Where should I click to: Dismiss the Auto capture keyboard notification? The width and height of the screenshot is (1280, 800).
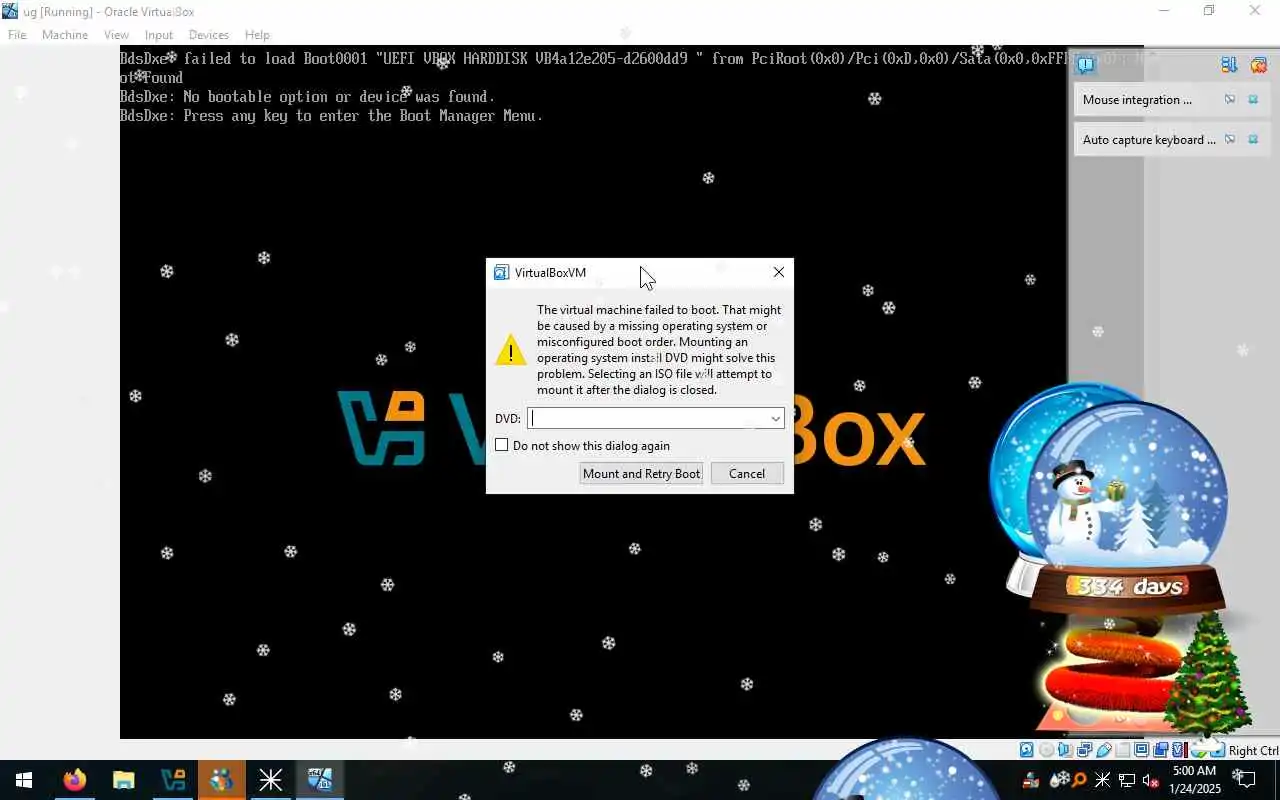[1253, 139]
